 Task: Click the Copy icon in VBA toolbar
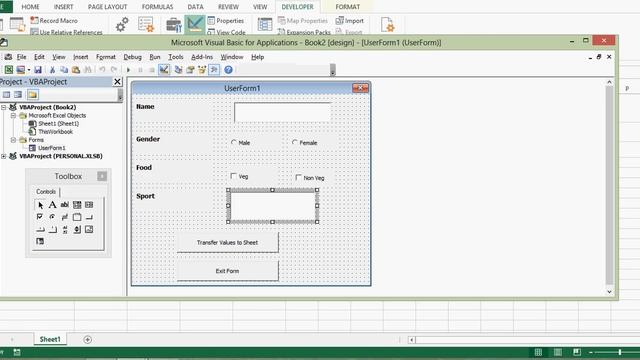coord(64,70)
